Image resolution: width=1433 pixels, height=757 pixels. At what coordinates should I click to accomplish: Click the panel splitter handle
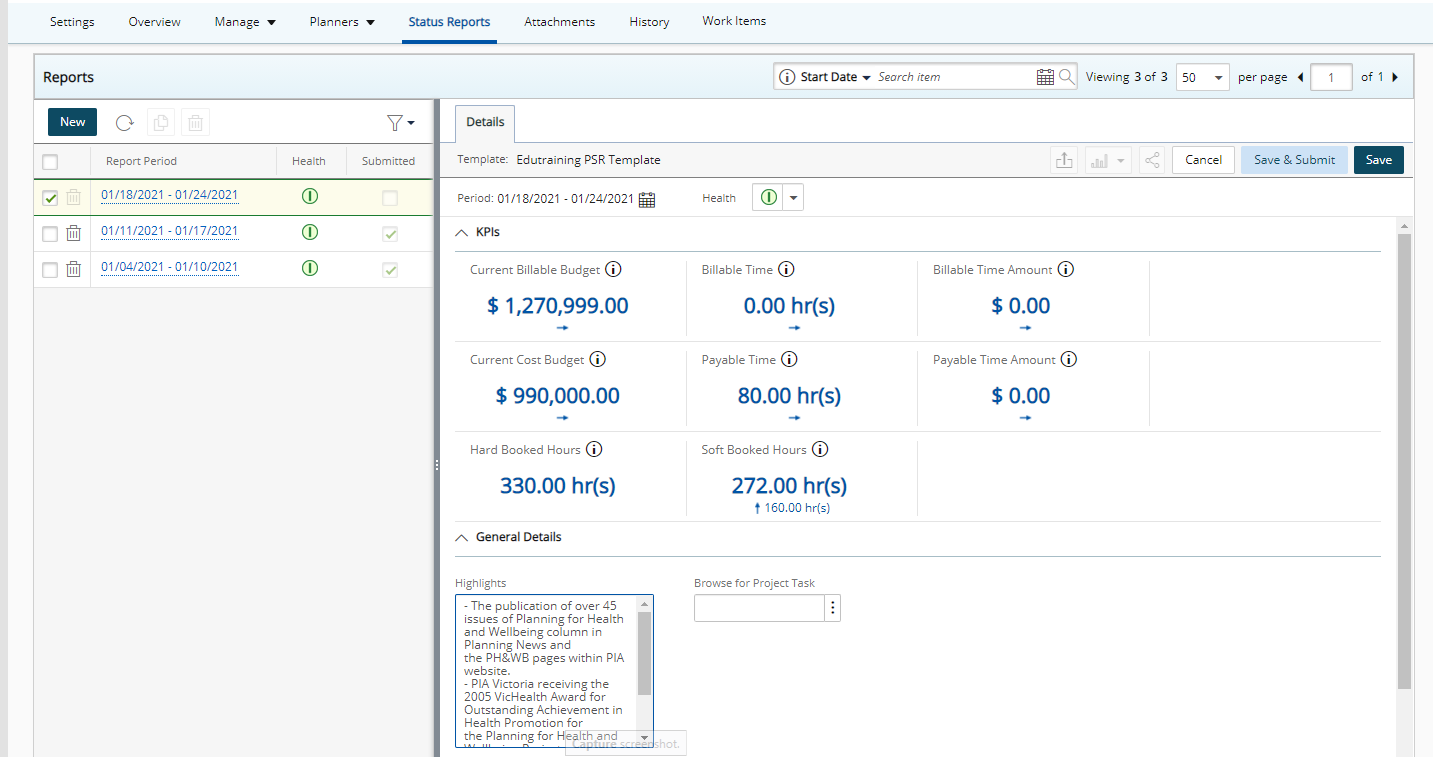(435, 465)
